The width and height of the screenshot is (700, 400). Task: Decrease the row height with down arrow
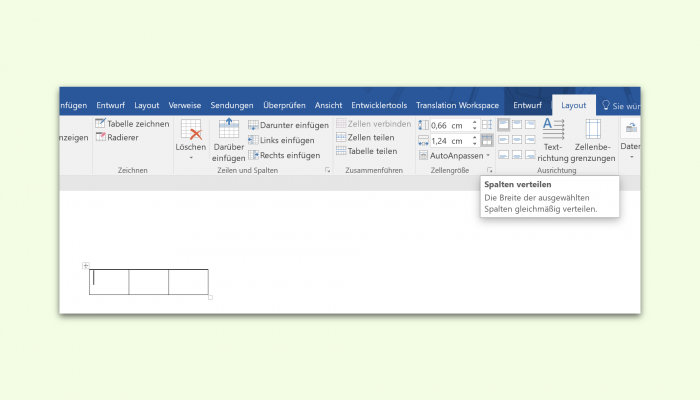(475, 128)
